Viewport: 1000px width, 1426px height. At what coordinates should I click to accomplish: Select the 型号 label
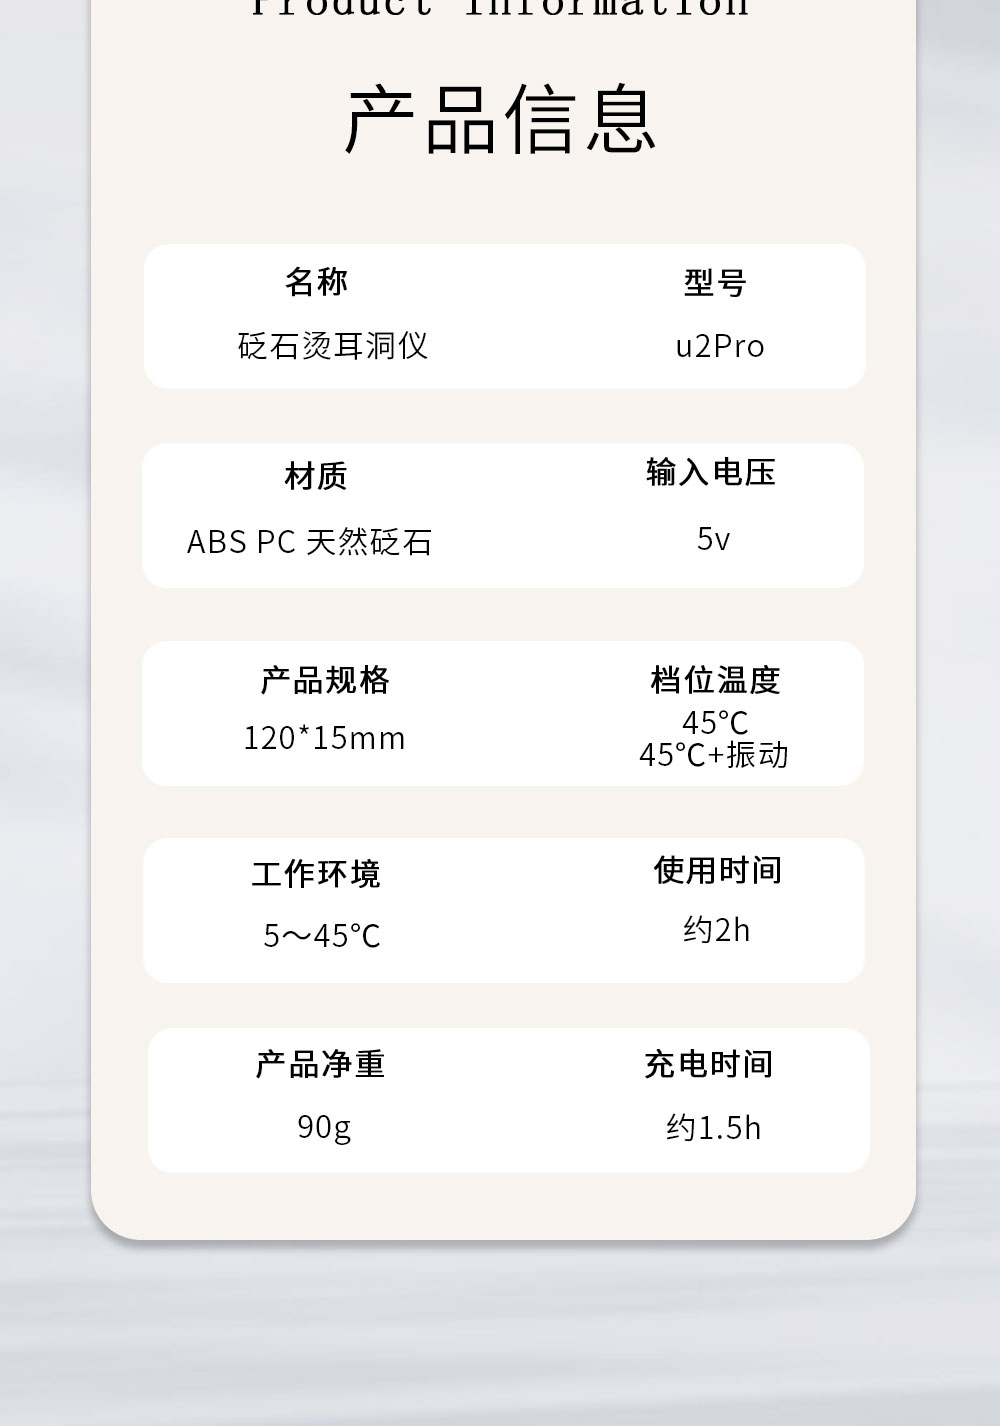click(x=715, y=283)
